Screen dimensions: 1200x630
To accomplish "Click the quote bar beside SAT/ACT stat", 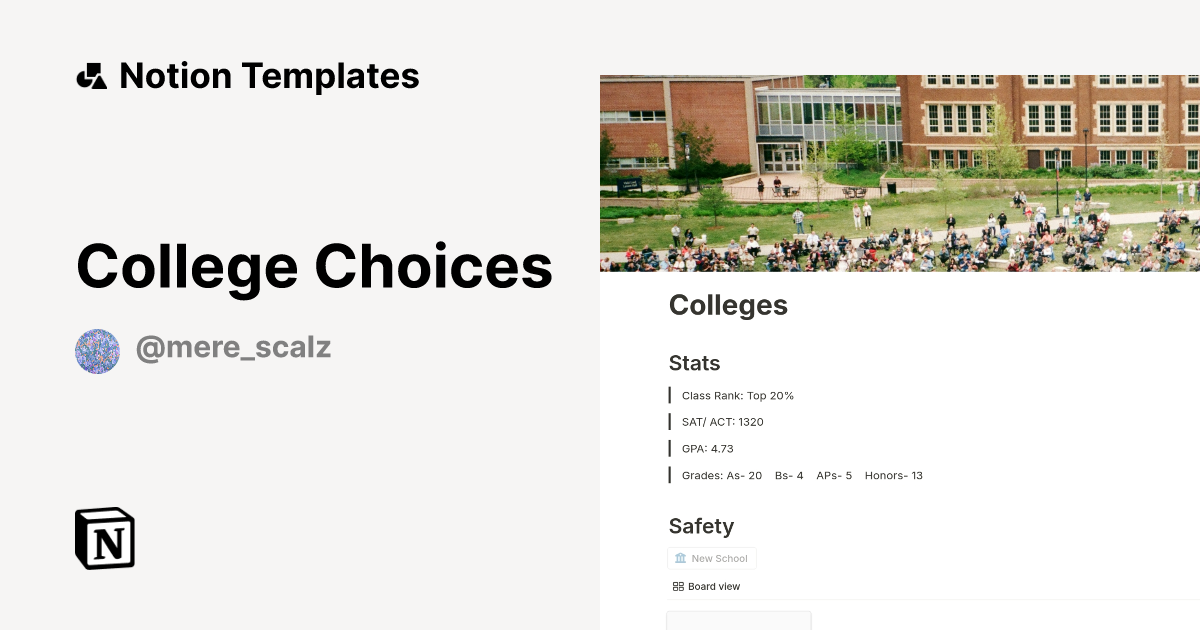I will 670,421.
